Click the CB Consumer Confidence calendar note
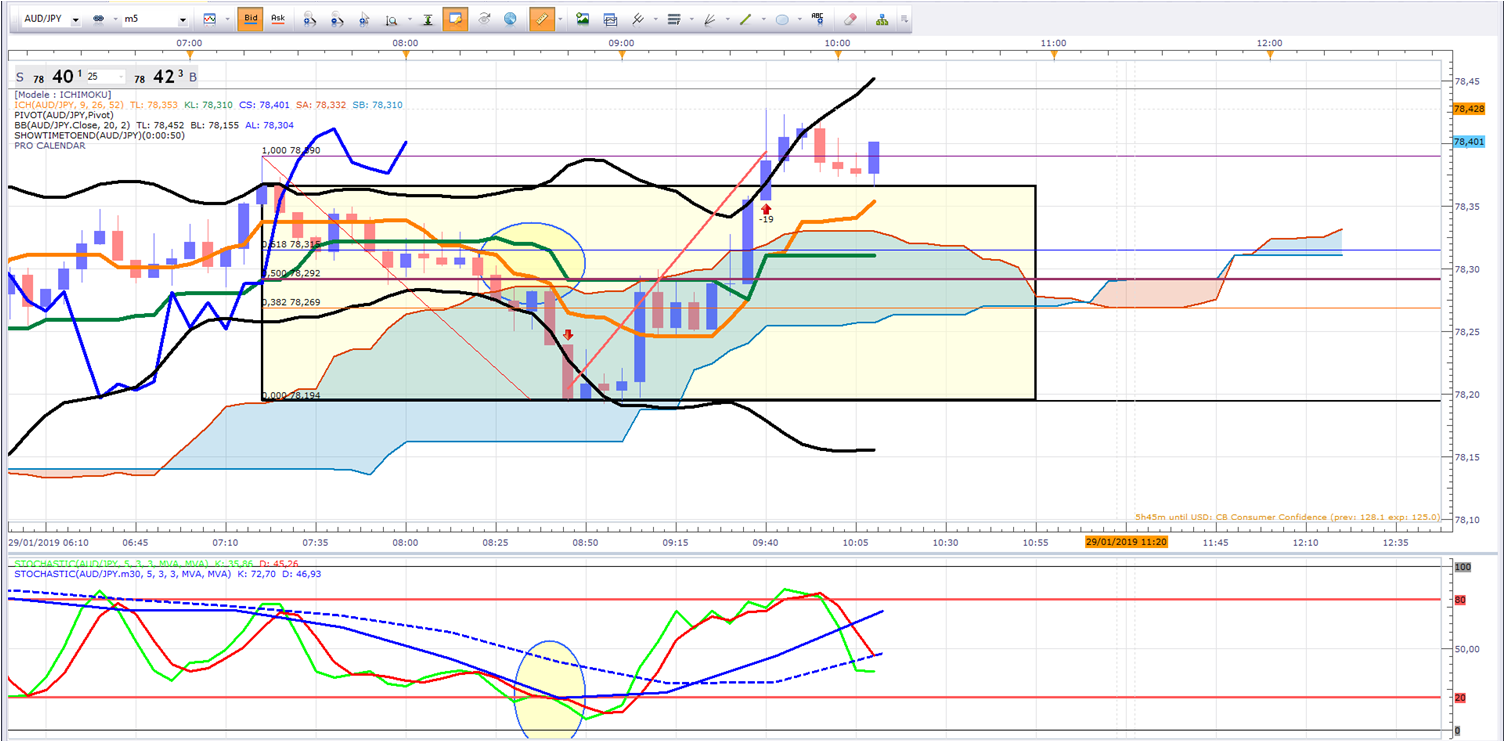The width and height of the screenshot is (1505, 742). click(1286, 517)
